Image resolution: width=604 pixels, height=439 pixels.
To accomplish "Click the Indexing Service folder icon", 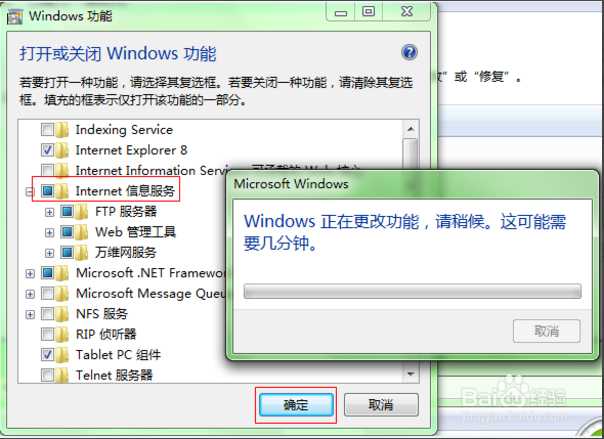I will pos(62,130).
